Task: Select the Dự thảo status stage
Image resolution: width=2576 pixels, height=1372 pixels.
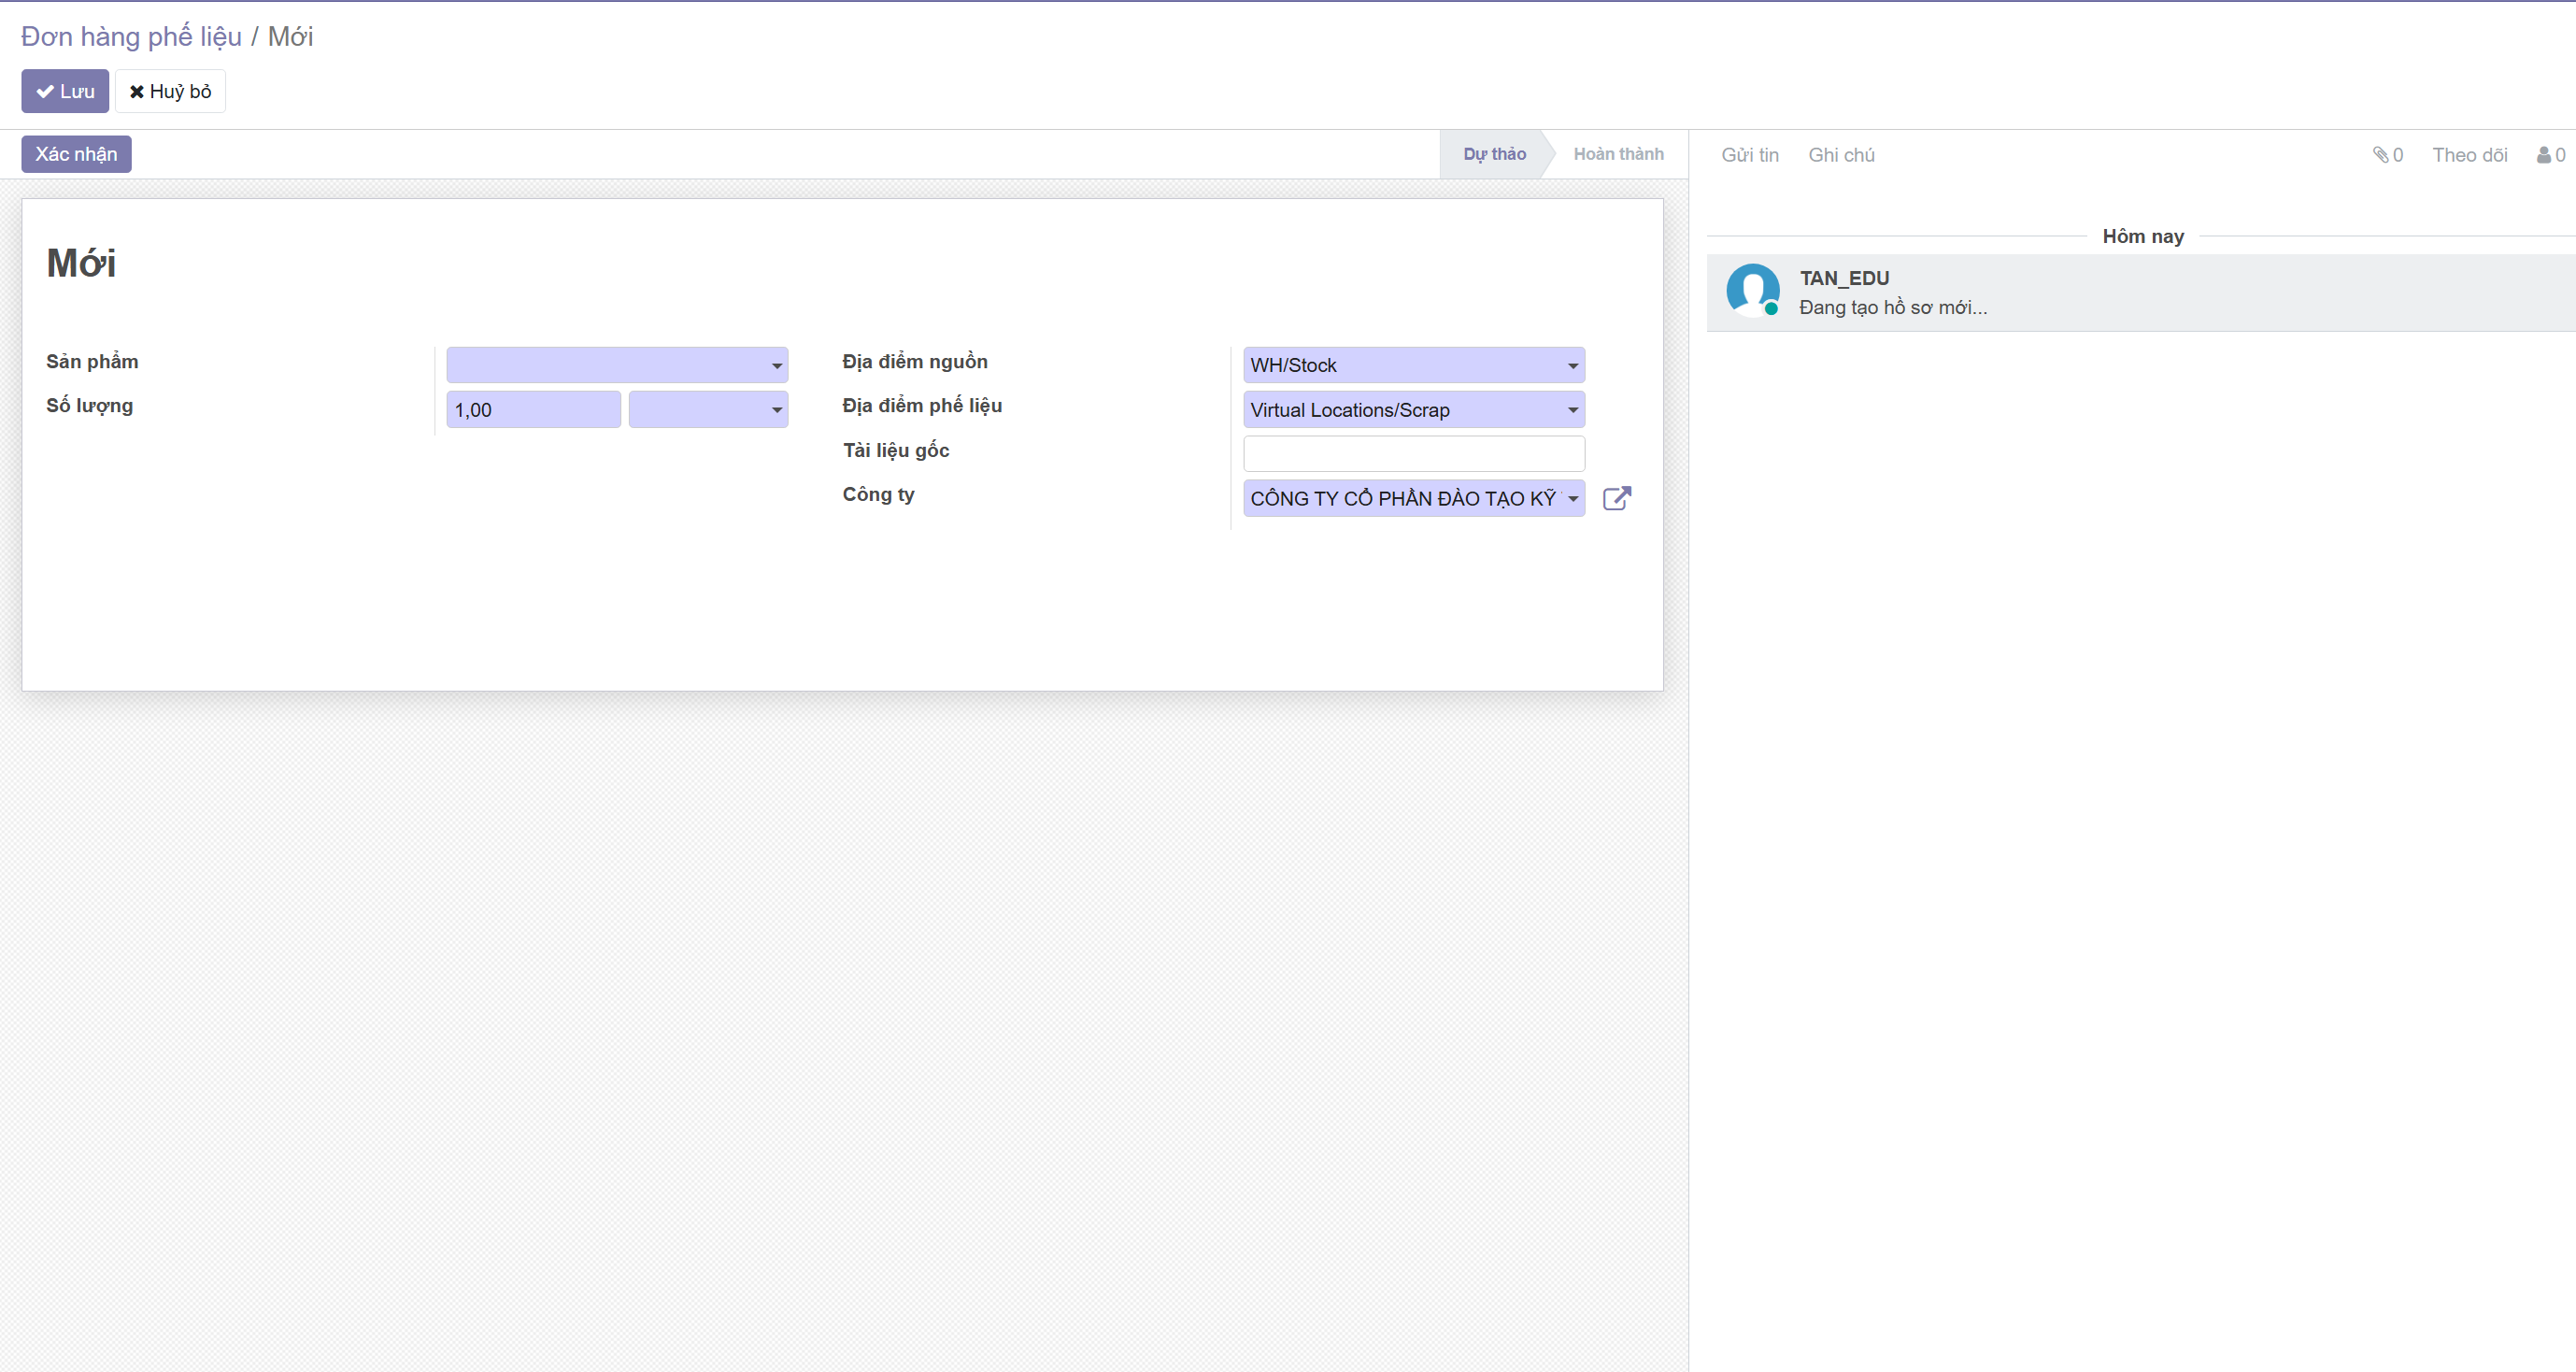Action: tap(1493, 154)
